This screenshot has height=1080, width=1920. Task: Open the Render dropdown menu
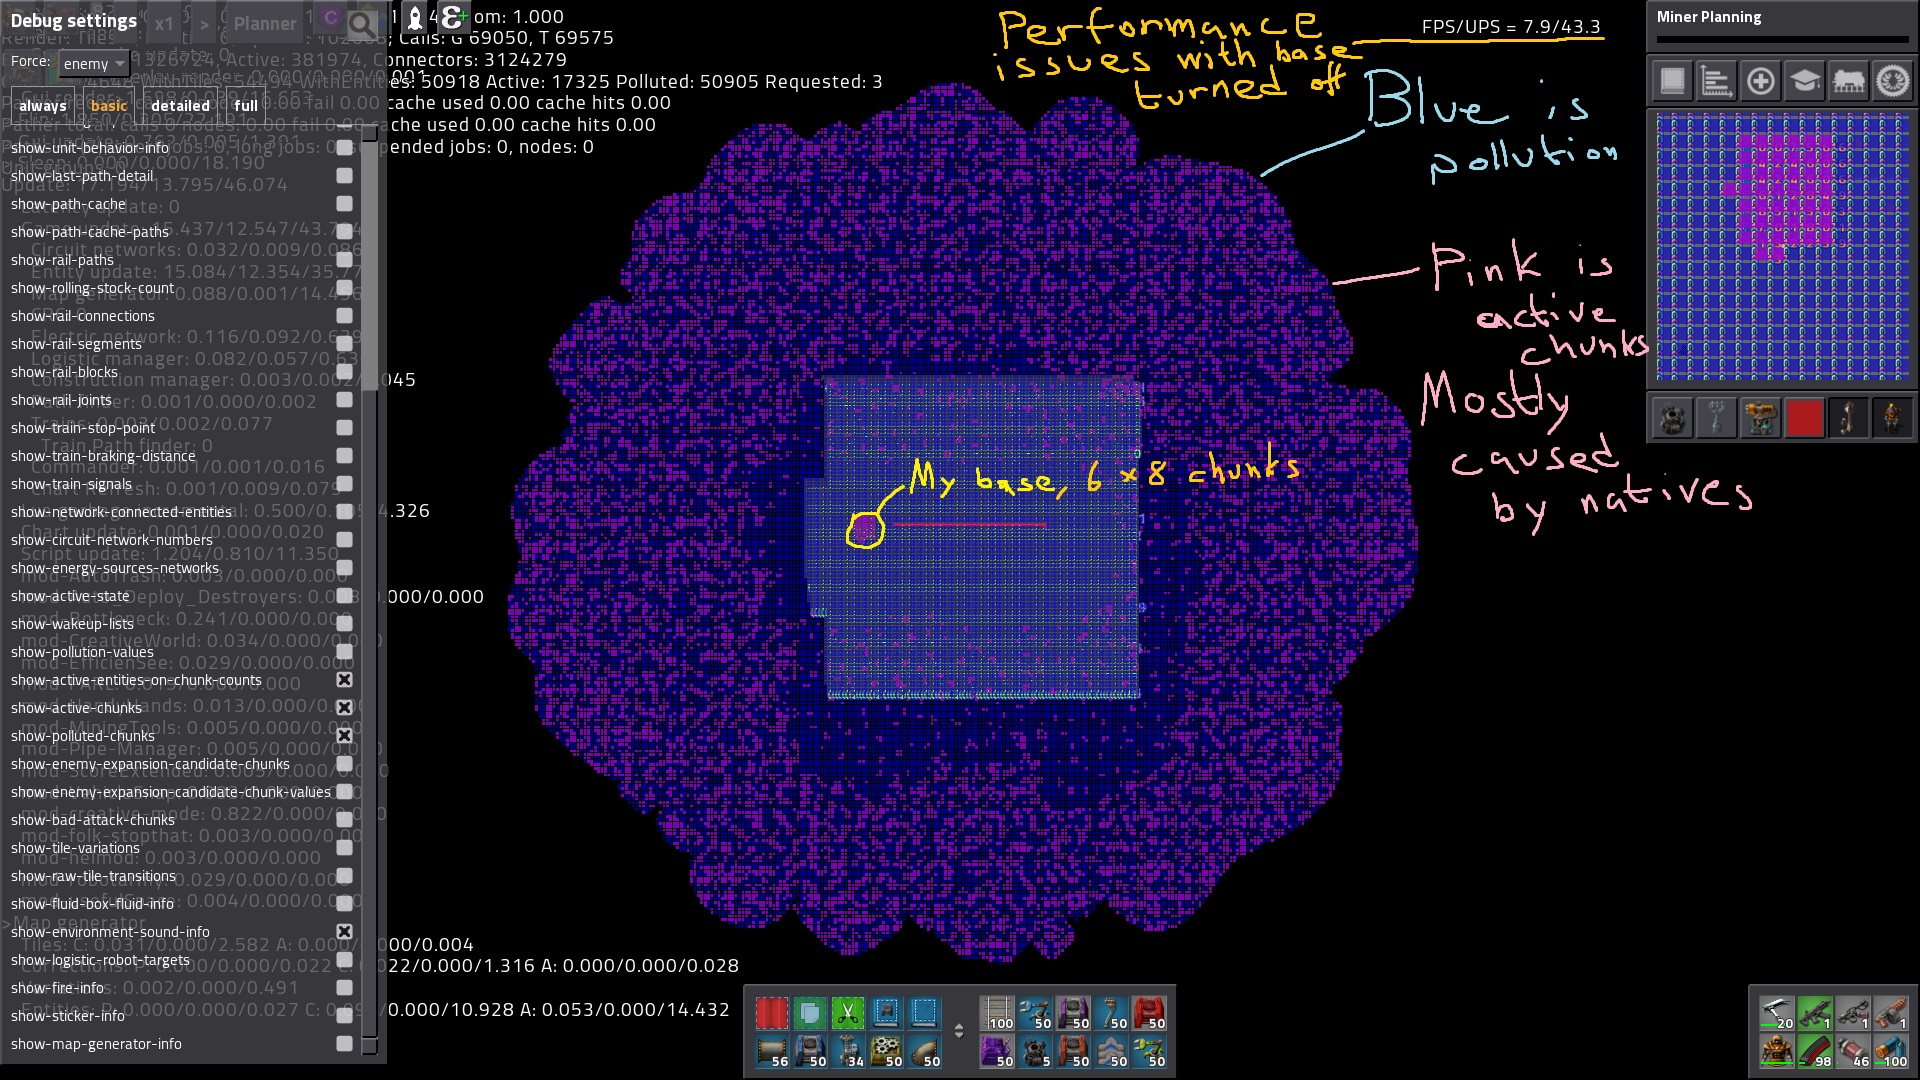[92, 40]
